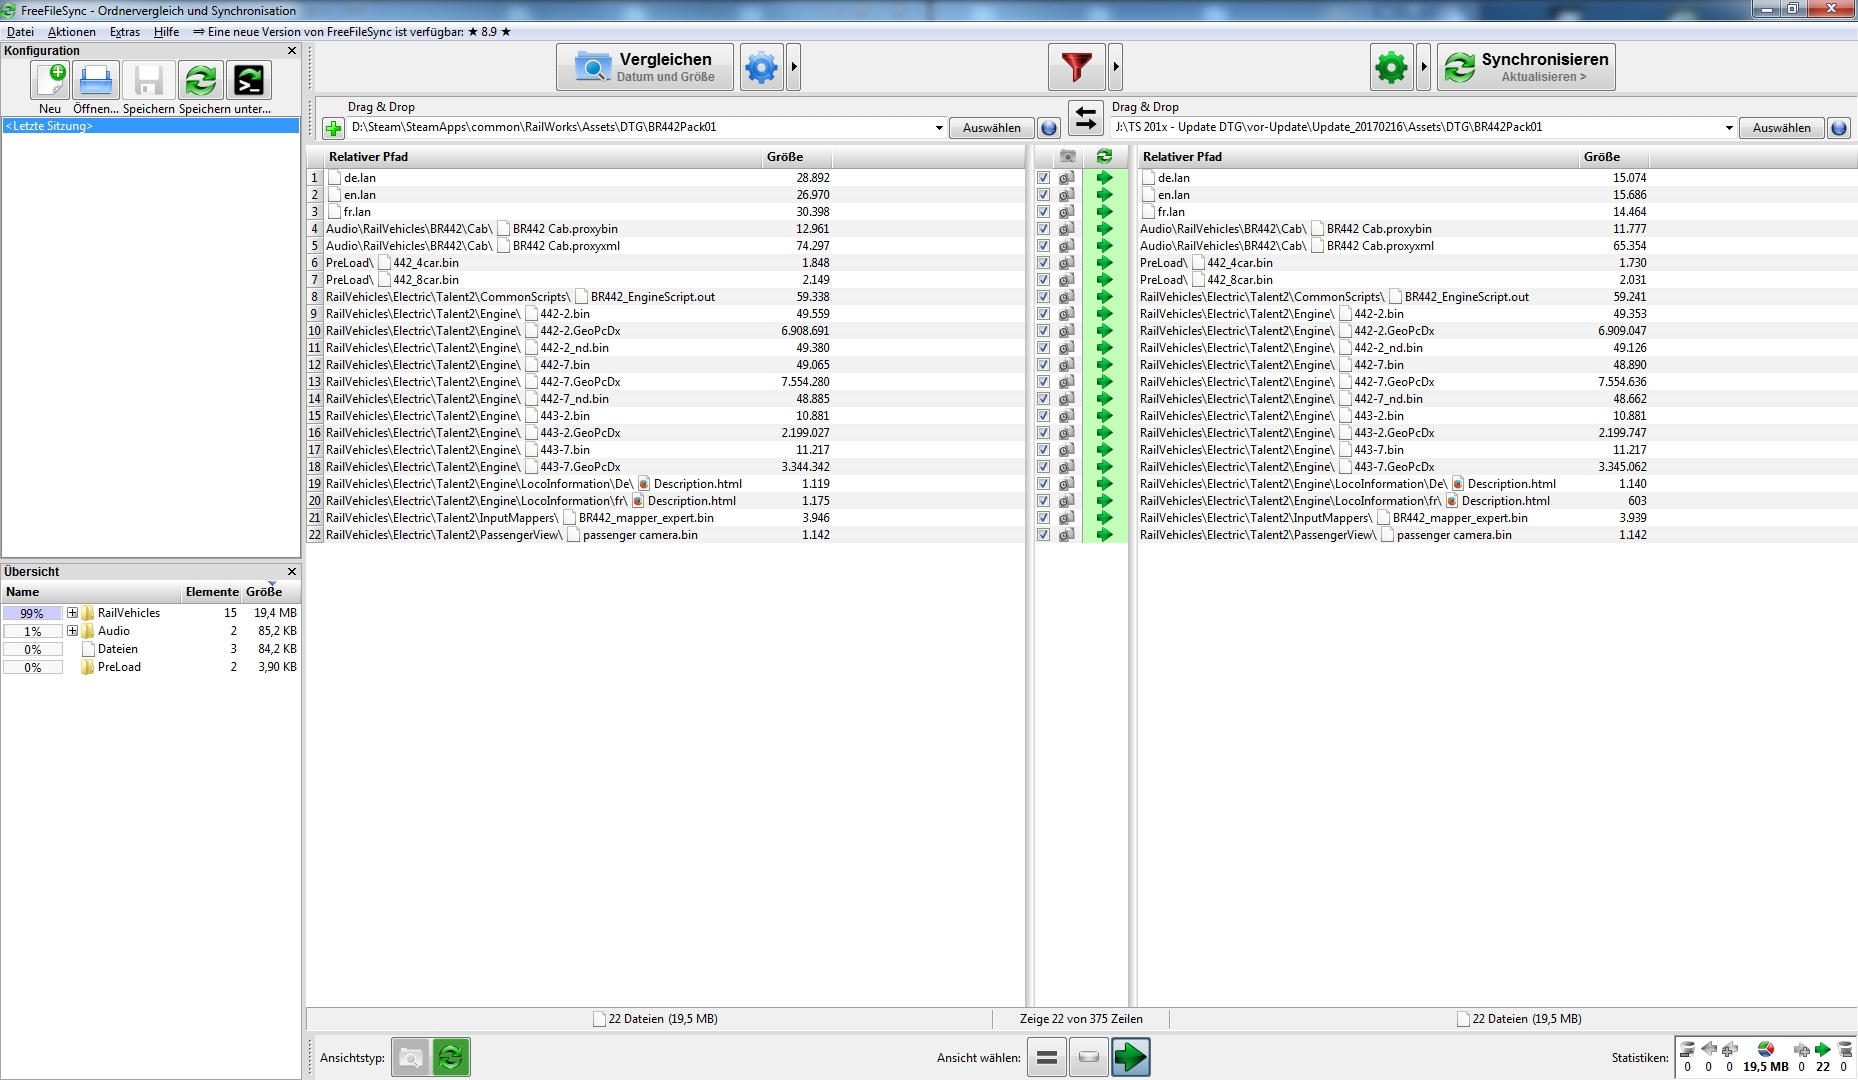Click Auswählen for the left folder
The height and width of the screenshot is (1080, 1858).
click(x=992, y=128)
